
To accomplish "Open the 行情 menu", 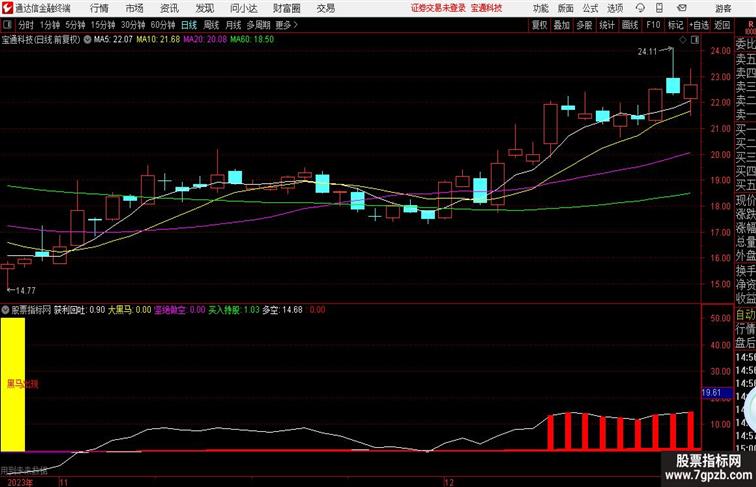I will point(99,8).
